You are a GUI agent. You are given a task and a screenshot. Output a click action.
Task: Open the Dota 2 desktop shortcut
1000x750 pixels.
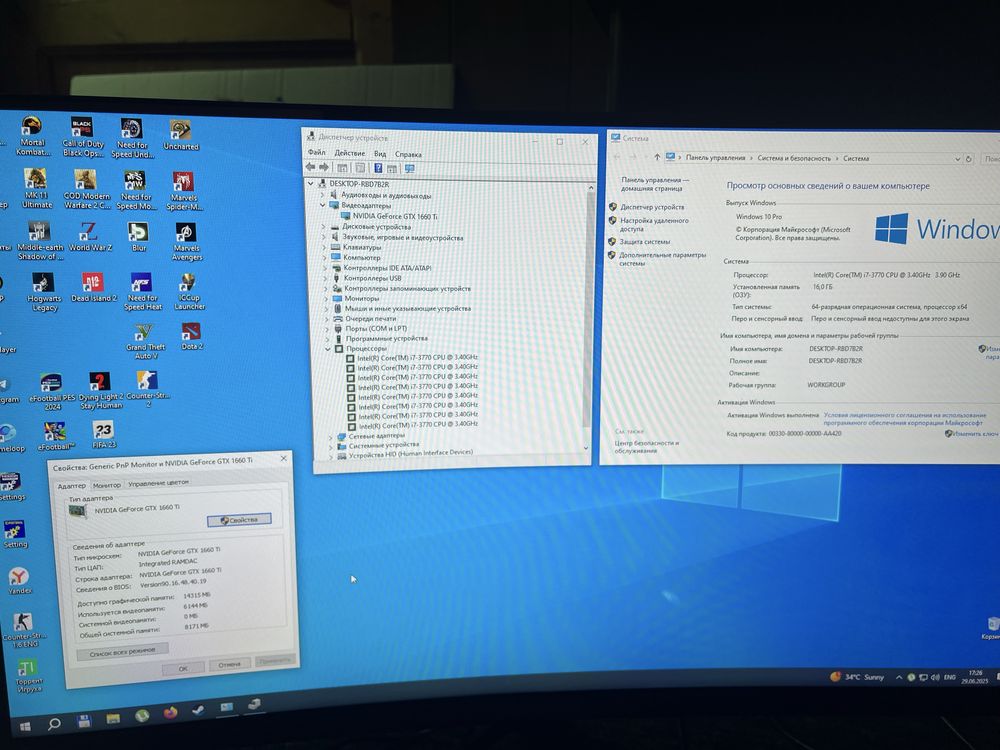(192, 336)
